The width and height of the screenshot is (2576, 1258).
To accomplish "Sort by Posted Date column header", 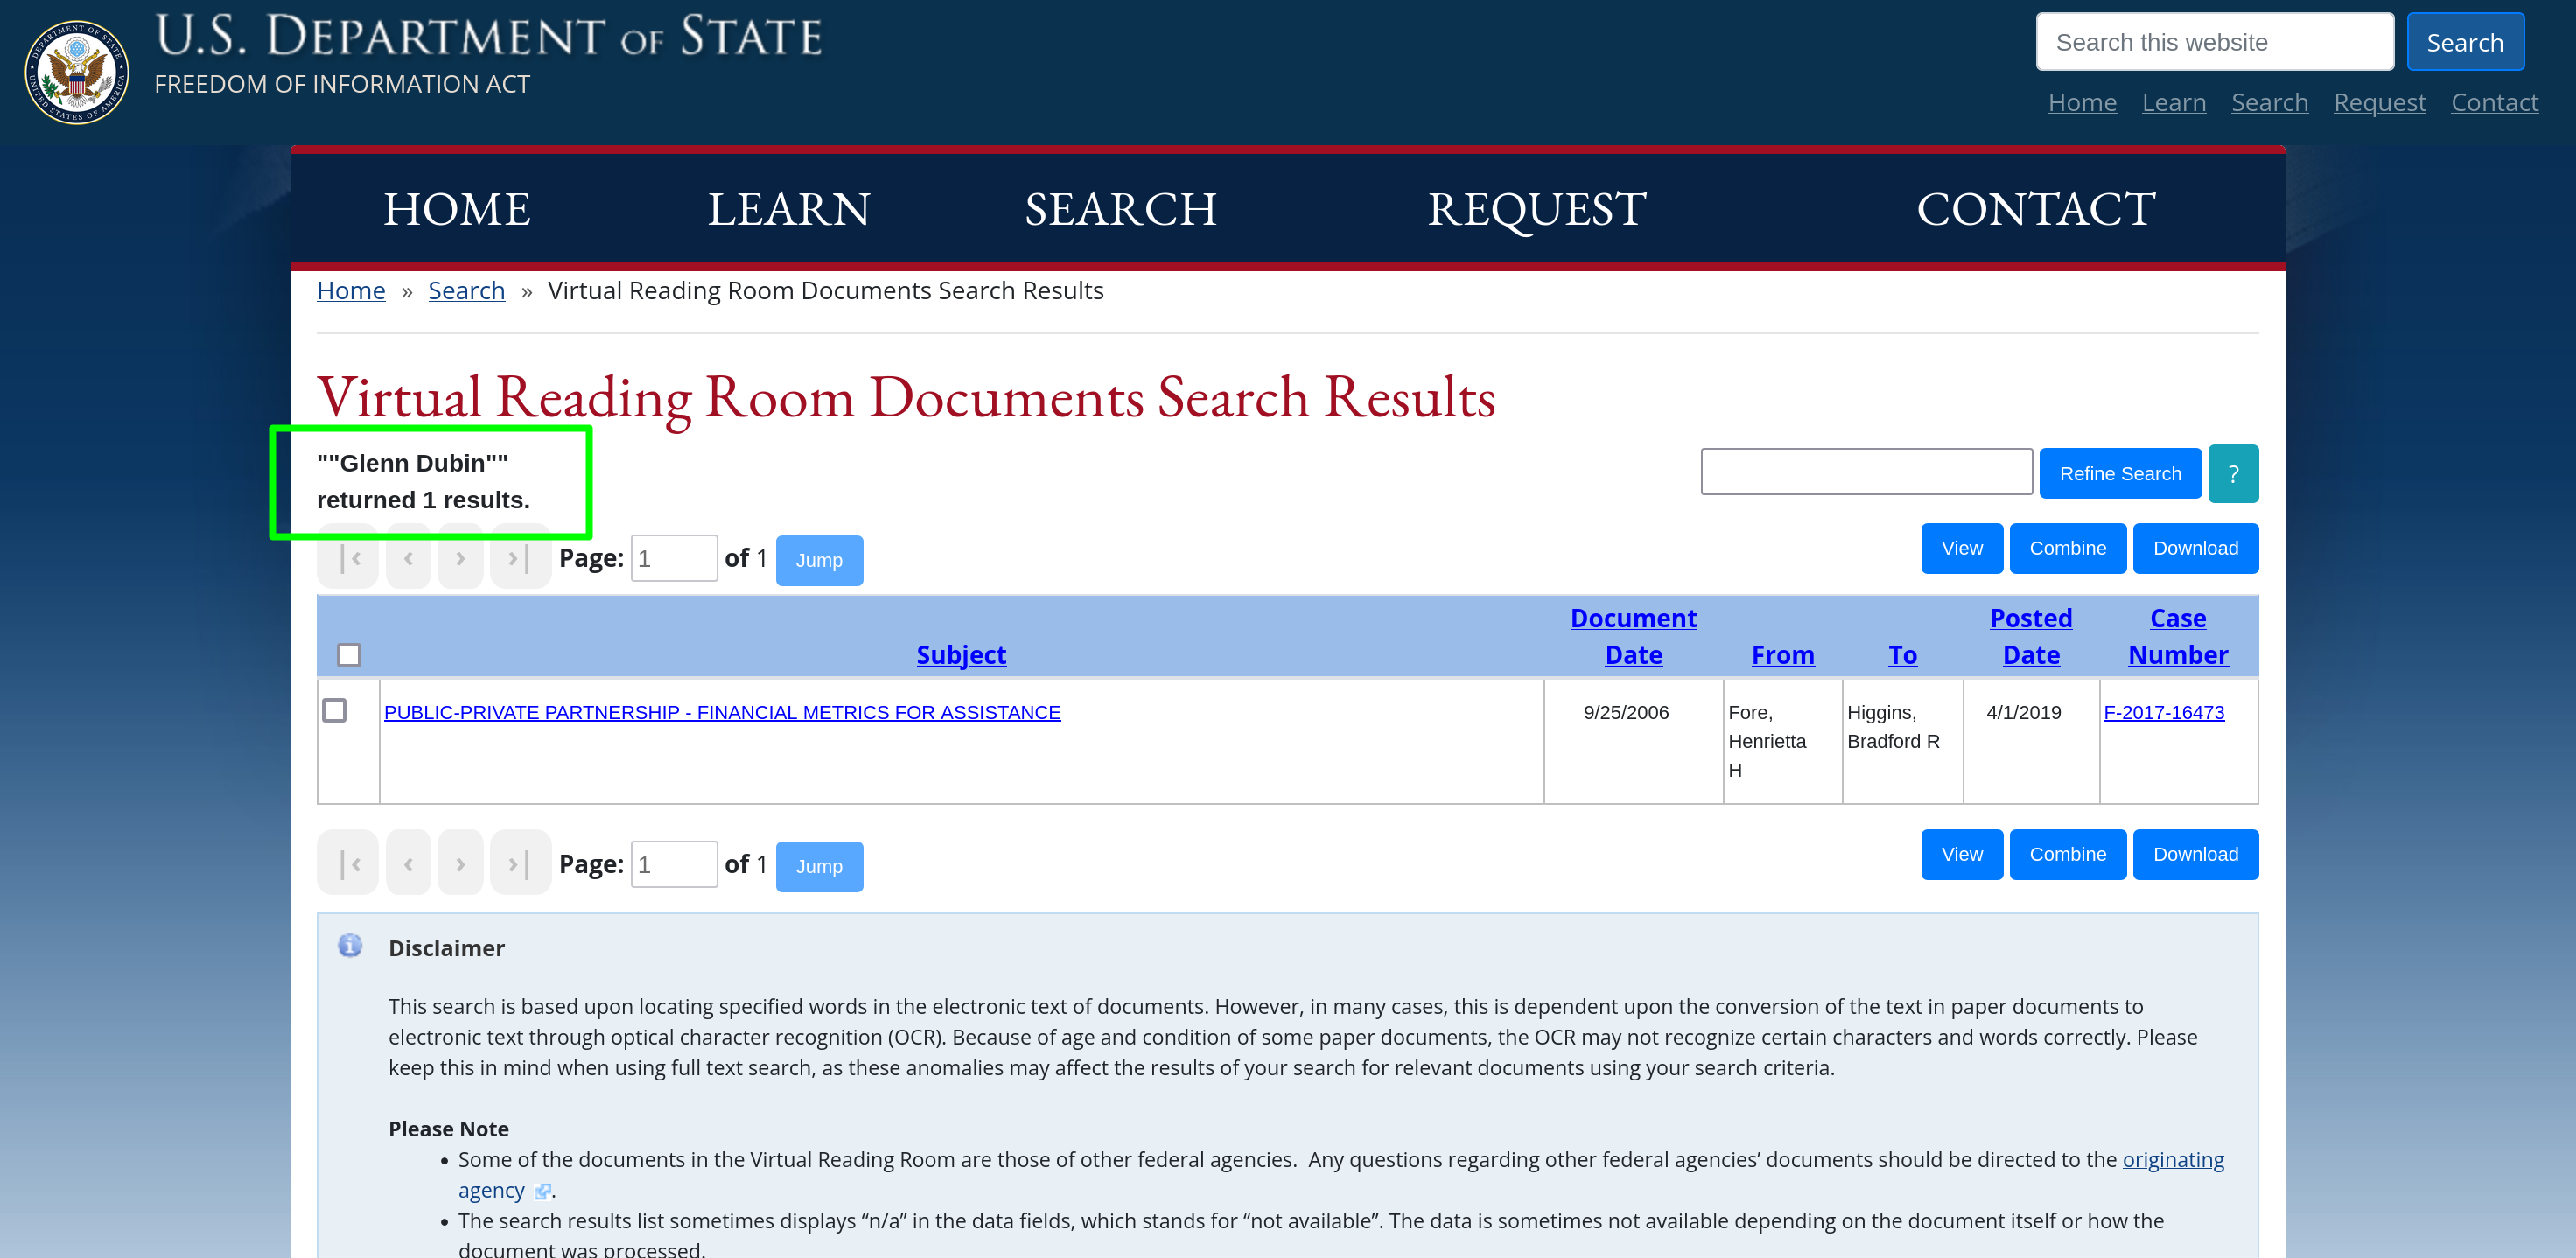I will click(x=2030, y=636).
